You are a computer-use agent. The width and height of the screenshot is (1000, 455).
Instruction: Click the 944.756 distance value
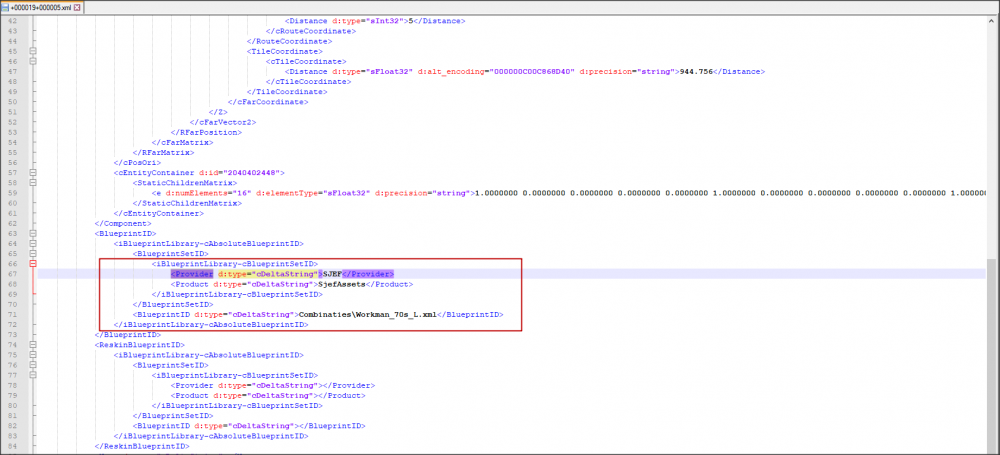(x=697, y=71)
